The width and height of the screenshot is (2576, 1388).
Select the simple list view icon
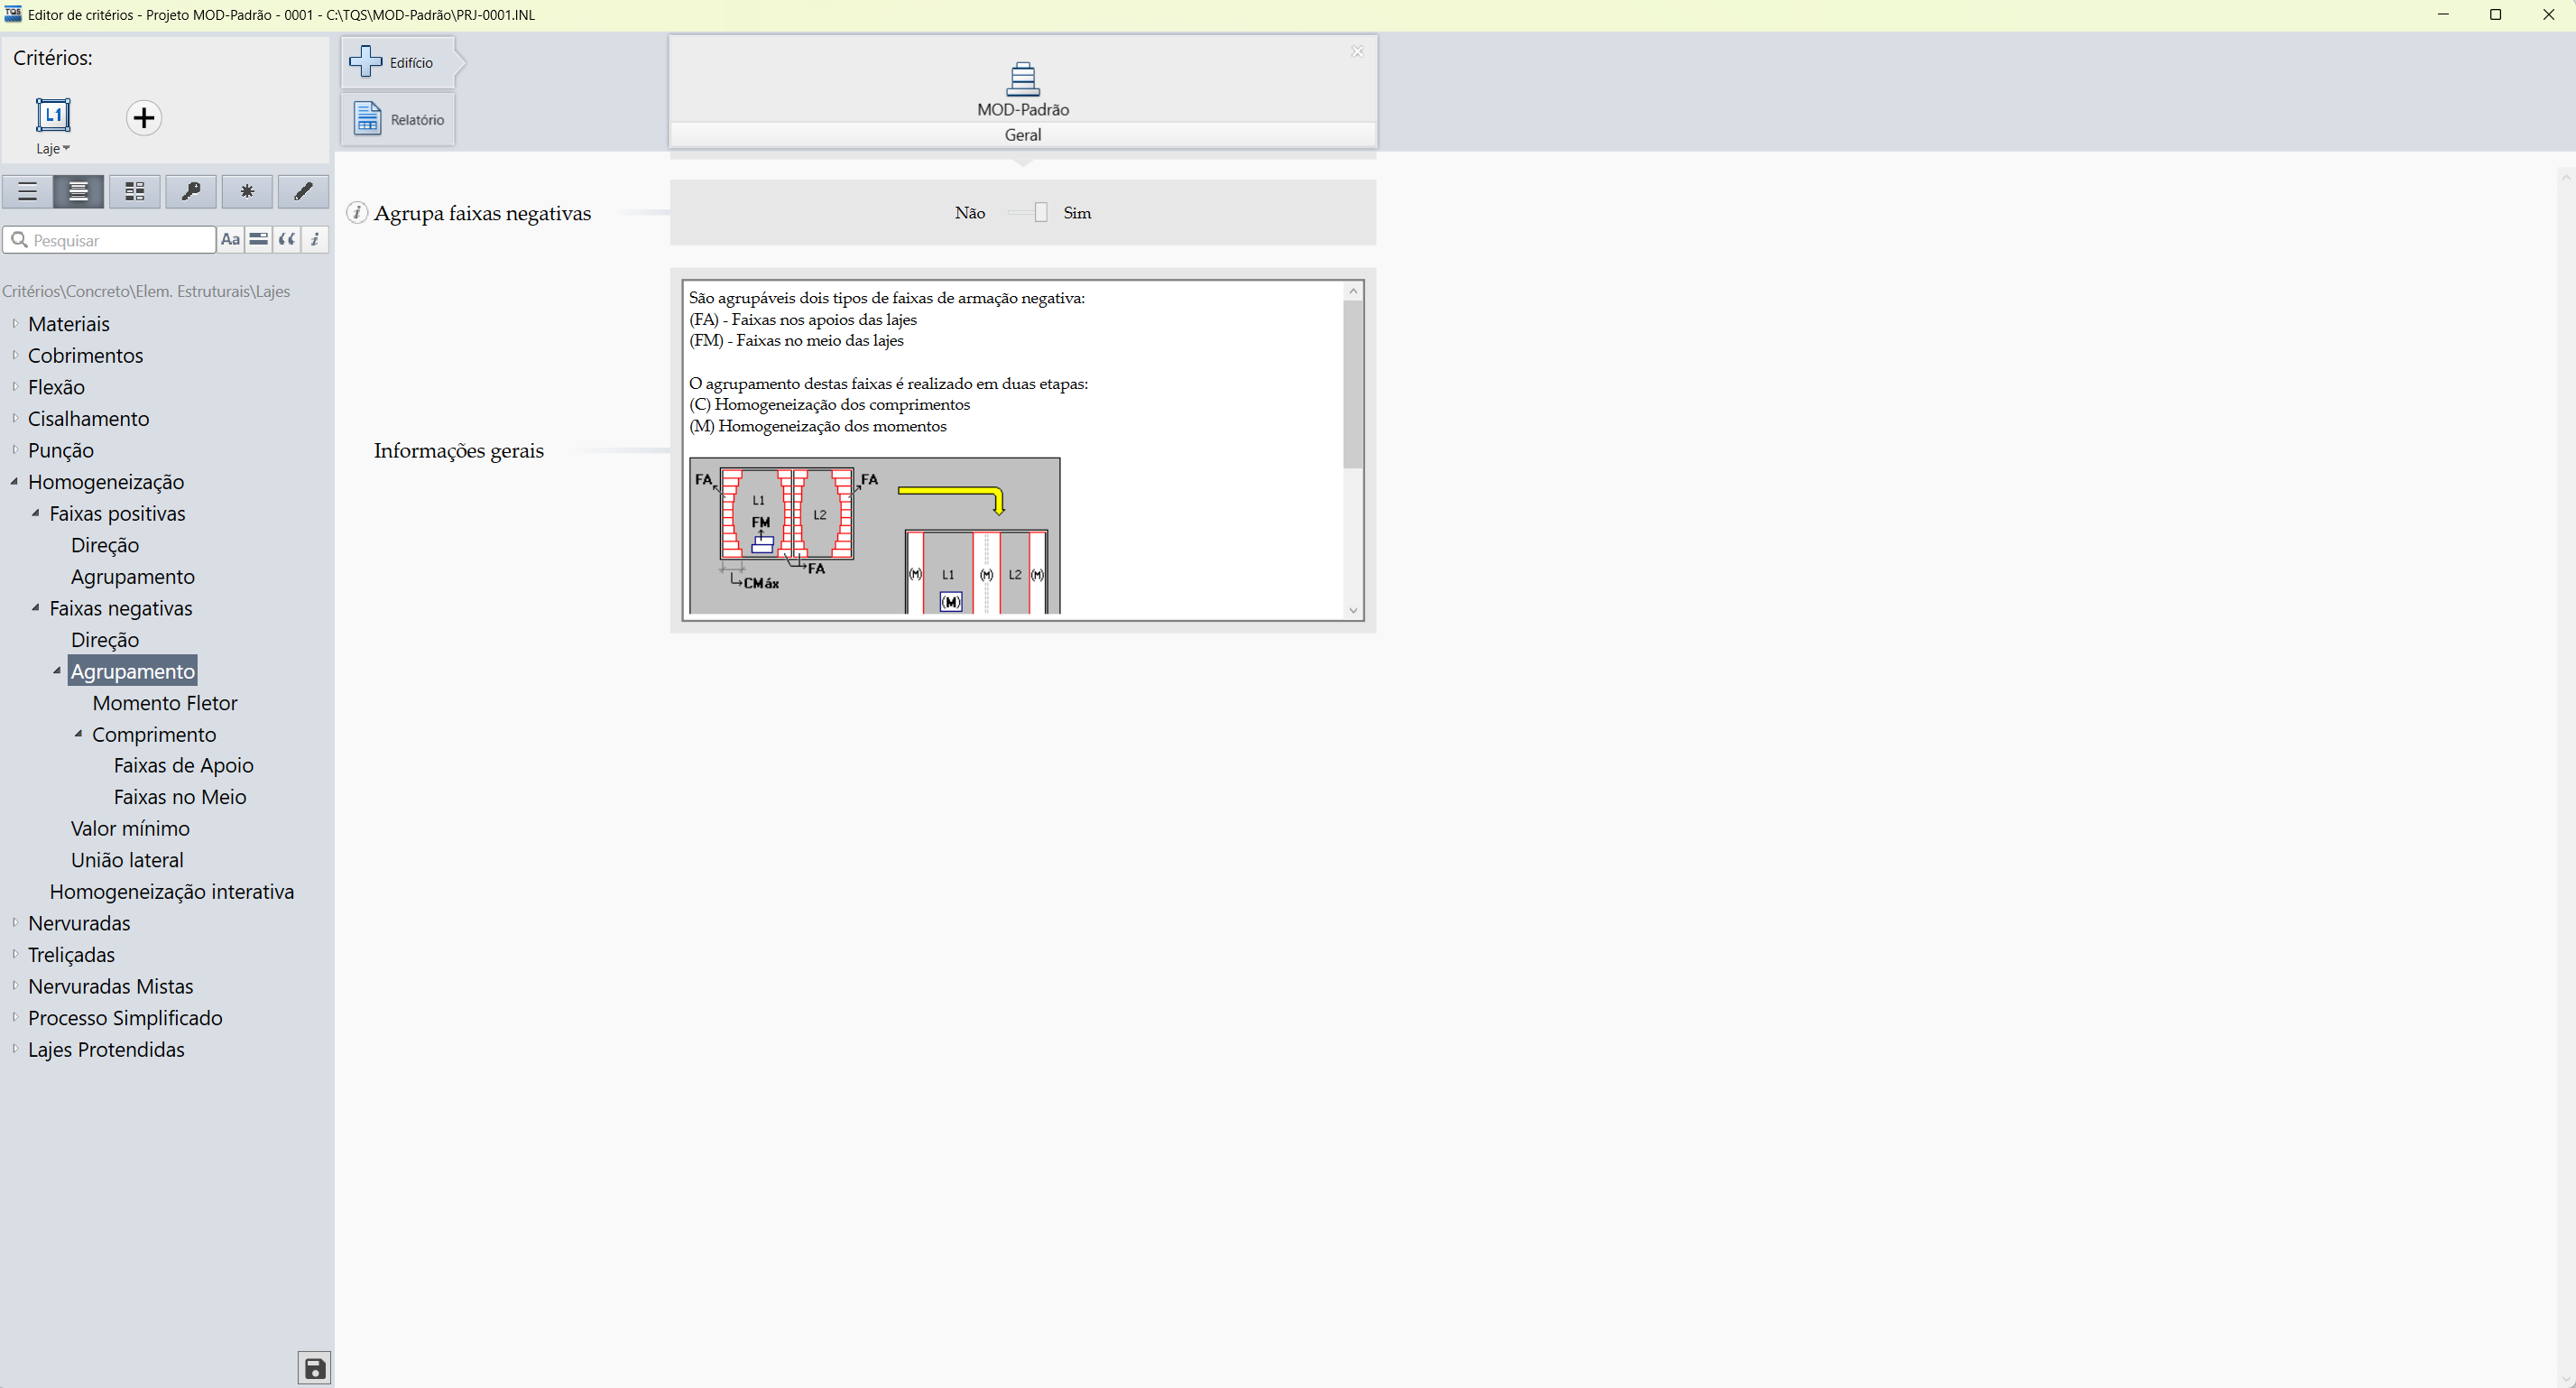27,191
